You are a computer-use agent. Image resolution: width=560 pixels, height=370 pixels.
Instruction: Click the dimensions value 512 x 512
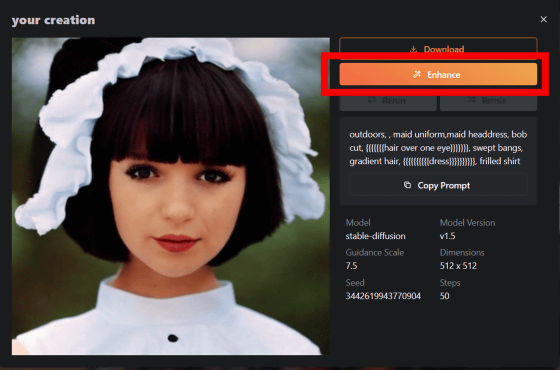pyautogui.click(x=458, y=266)
